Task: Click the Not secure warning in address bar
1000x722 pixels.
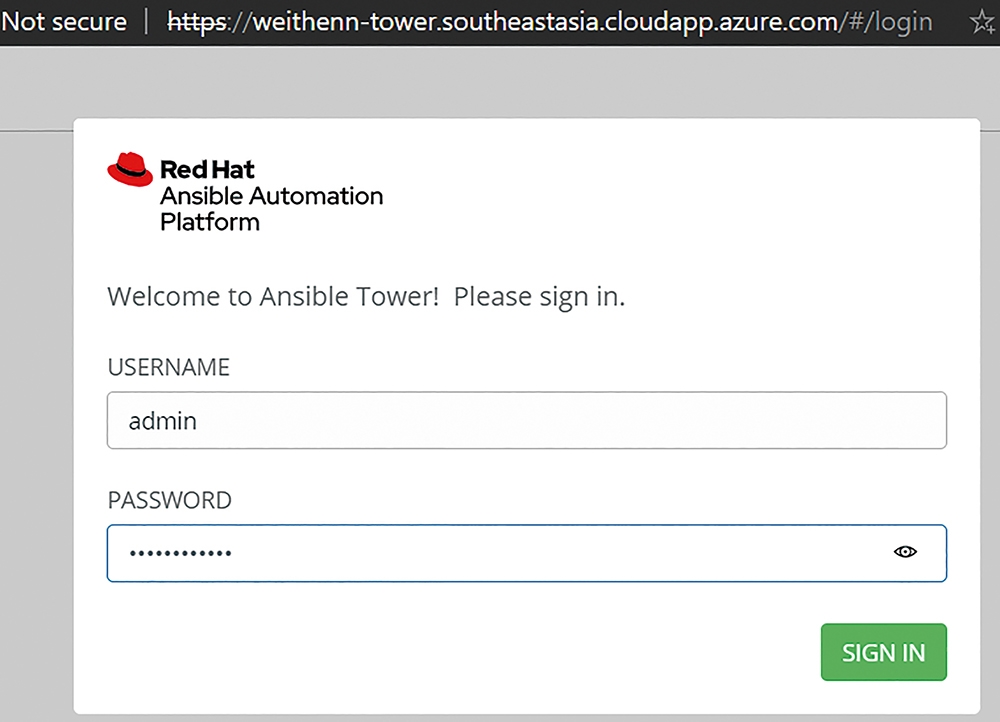Action: tap(64, 22)
